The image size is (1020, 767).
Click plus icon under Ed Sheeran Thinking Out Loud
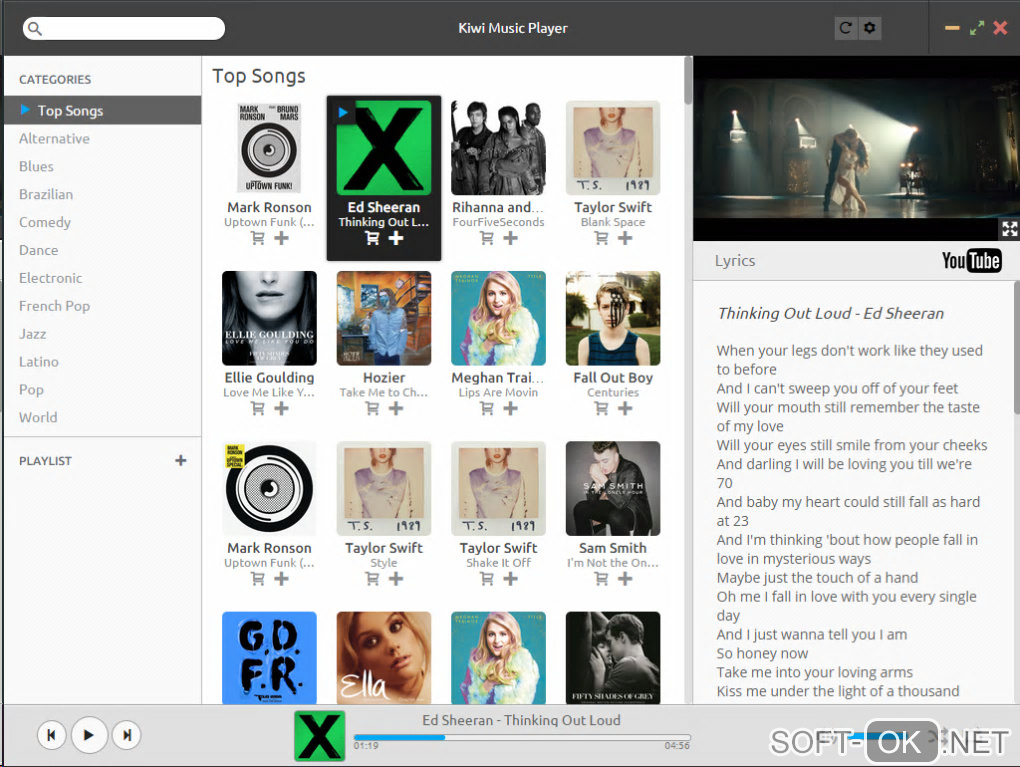click(x=396, y=238)
